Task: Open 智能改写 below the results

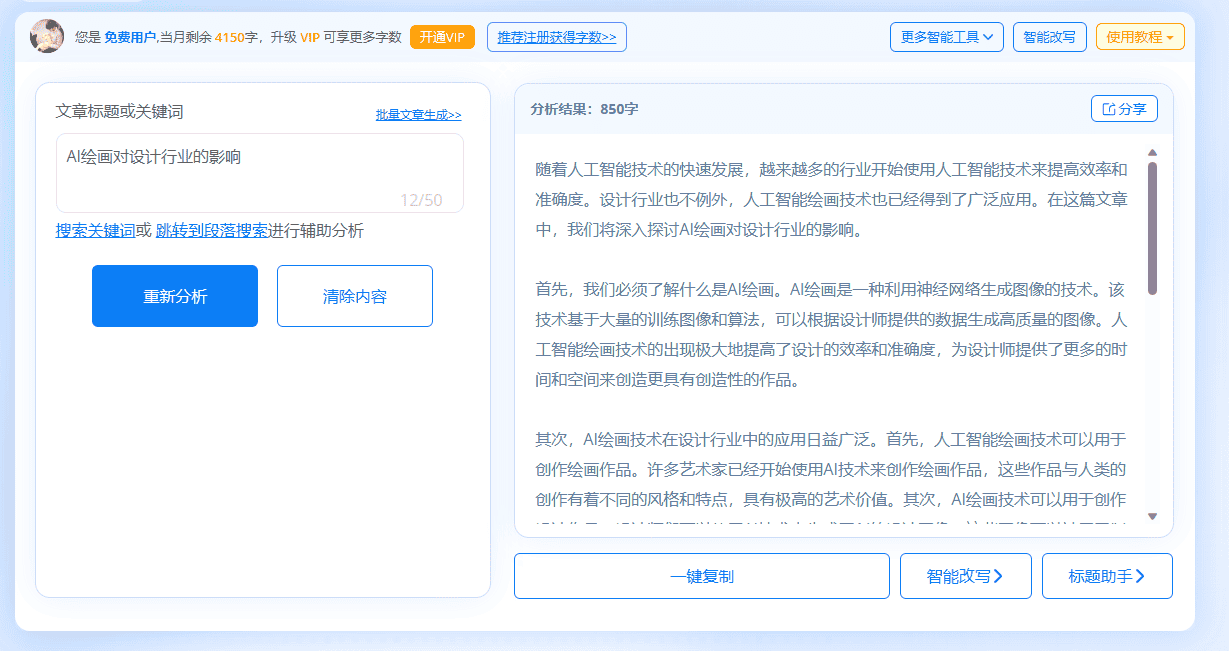Action: point(966,576)
